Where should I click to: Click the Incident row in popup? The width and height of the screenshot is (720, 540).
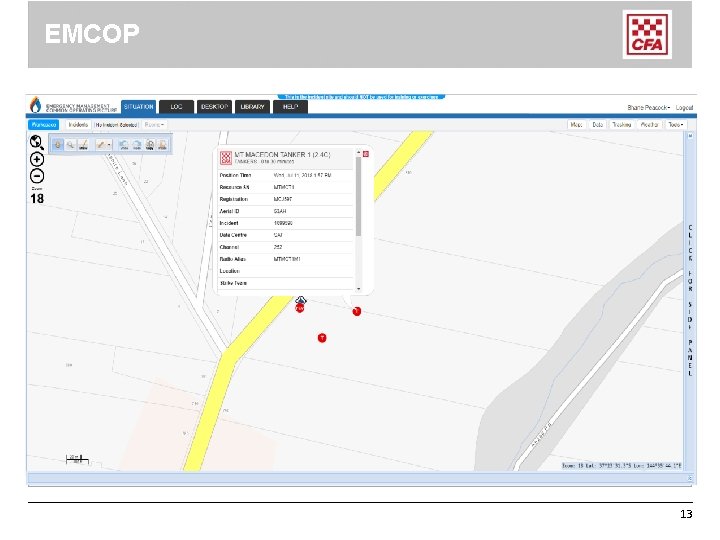click(286, 223)
